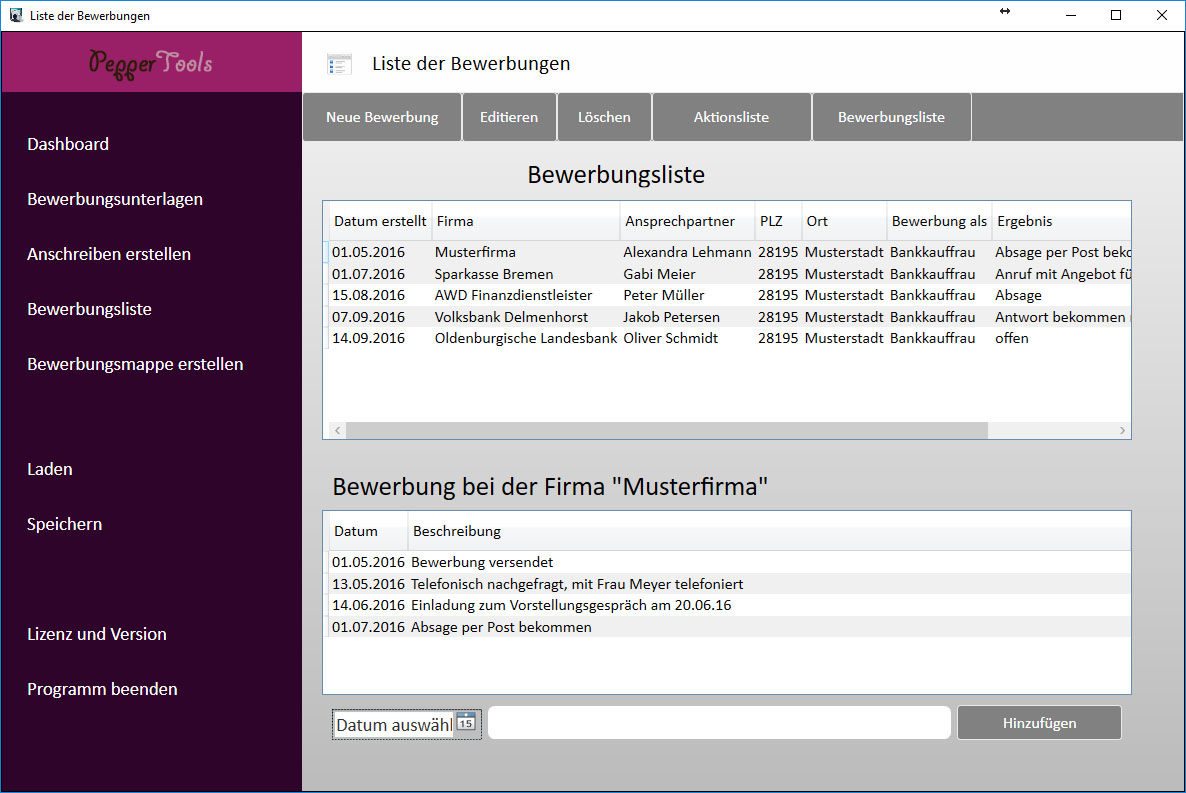Click the Hinzufügen button

[1039, 723]
